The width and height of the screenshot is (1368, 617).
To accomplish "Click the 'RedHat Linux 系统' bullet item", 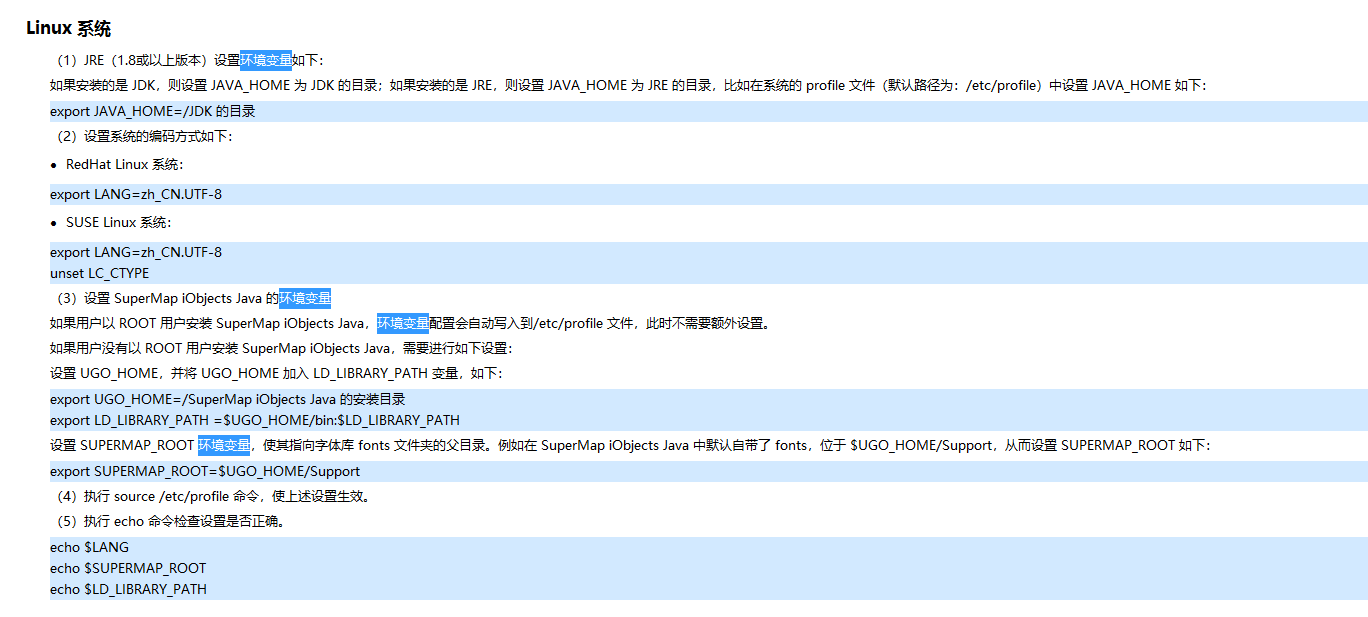I will click(125, 164).
